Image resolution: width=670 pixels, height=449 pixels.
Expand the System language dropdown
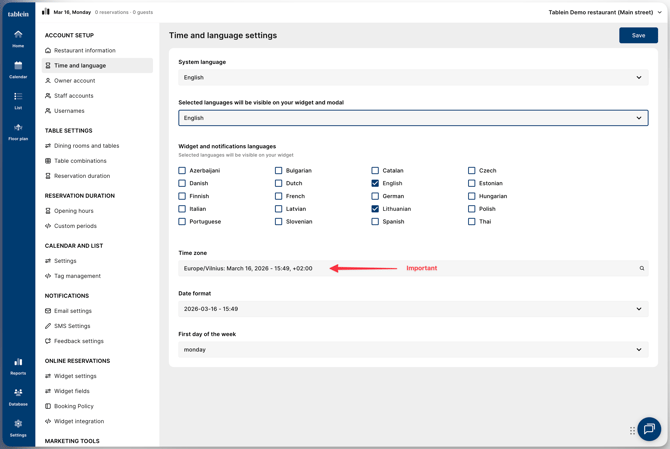coord(413,77)
